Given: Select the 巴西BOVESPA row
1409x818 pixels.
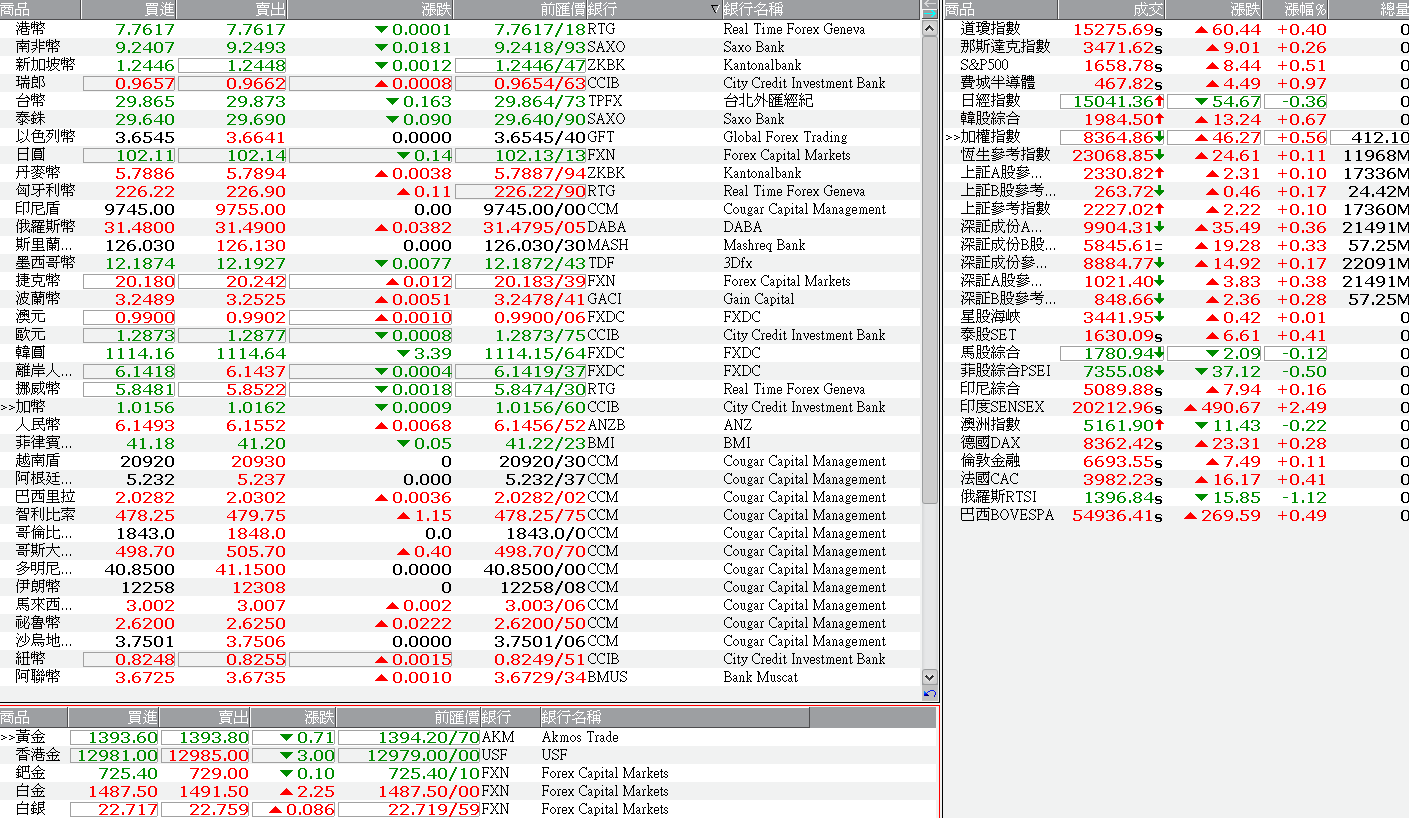Looking at the screenshot, I should (x=1177, y=515).
